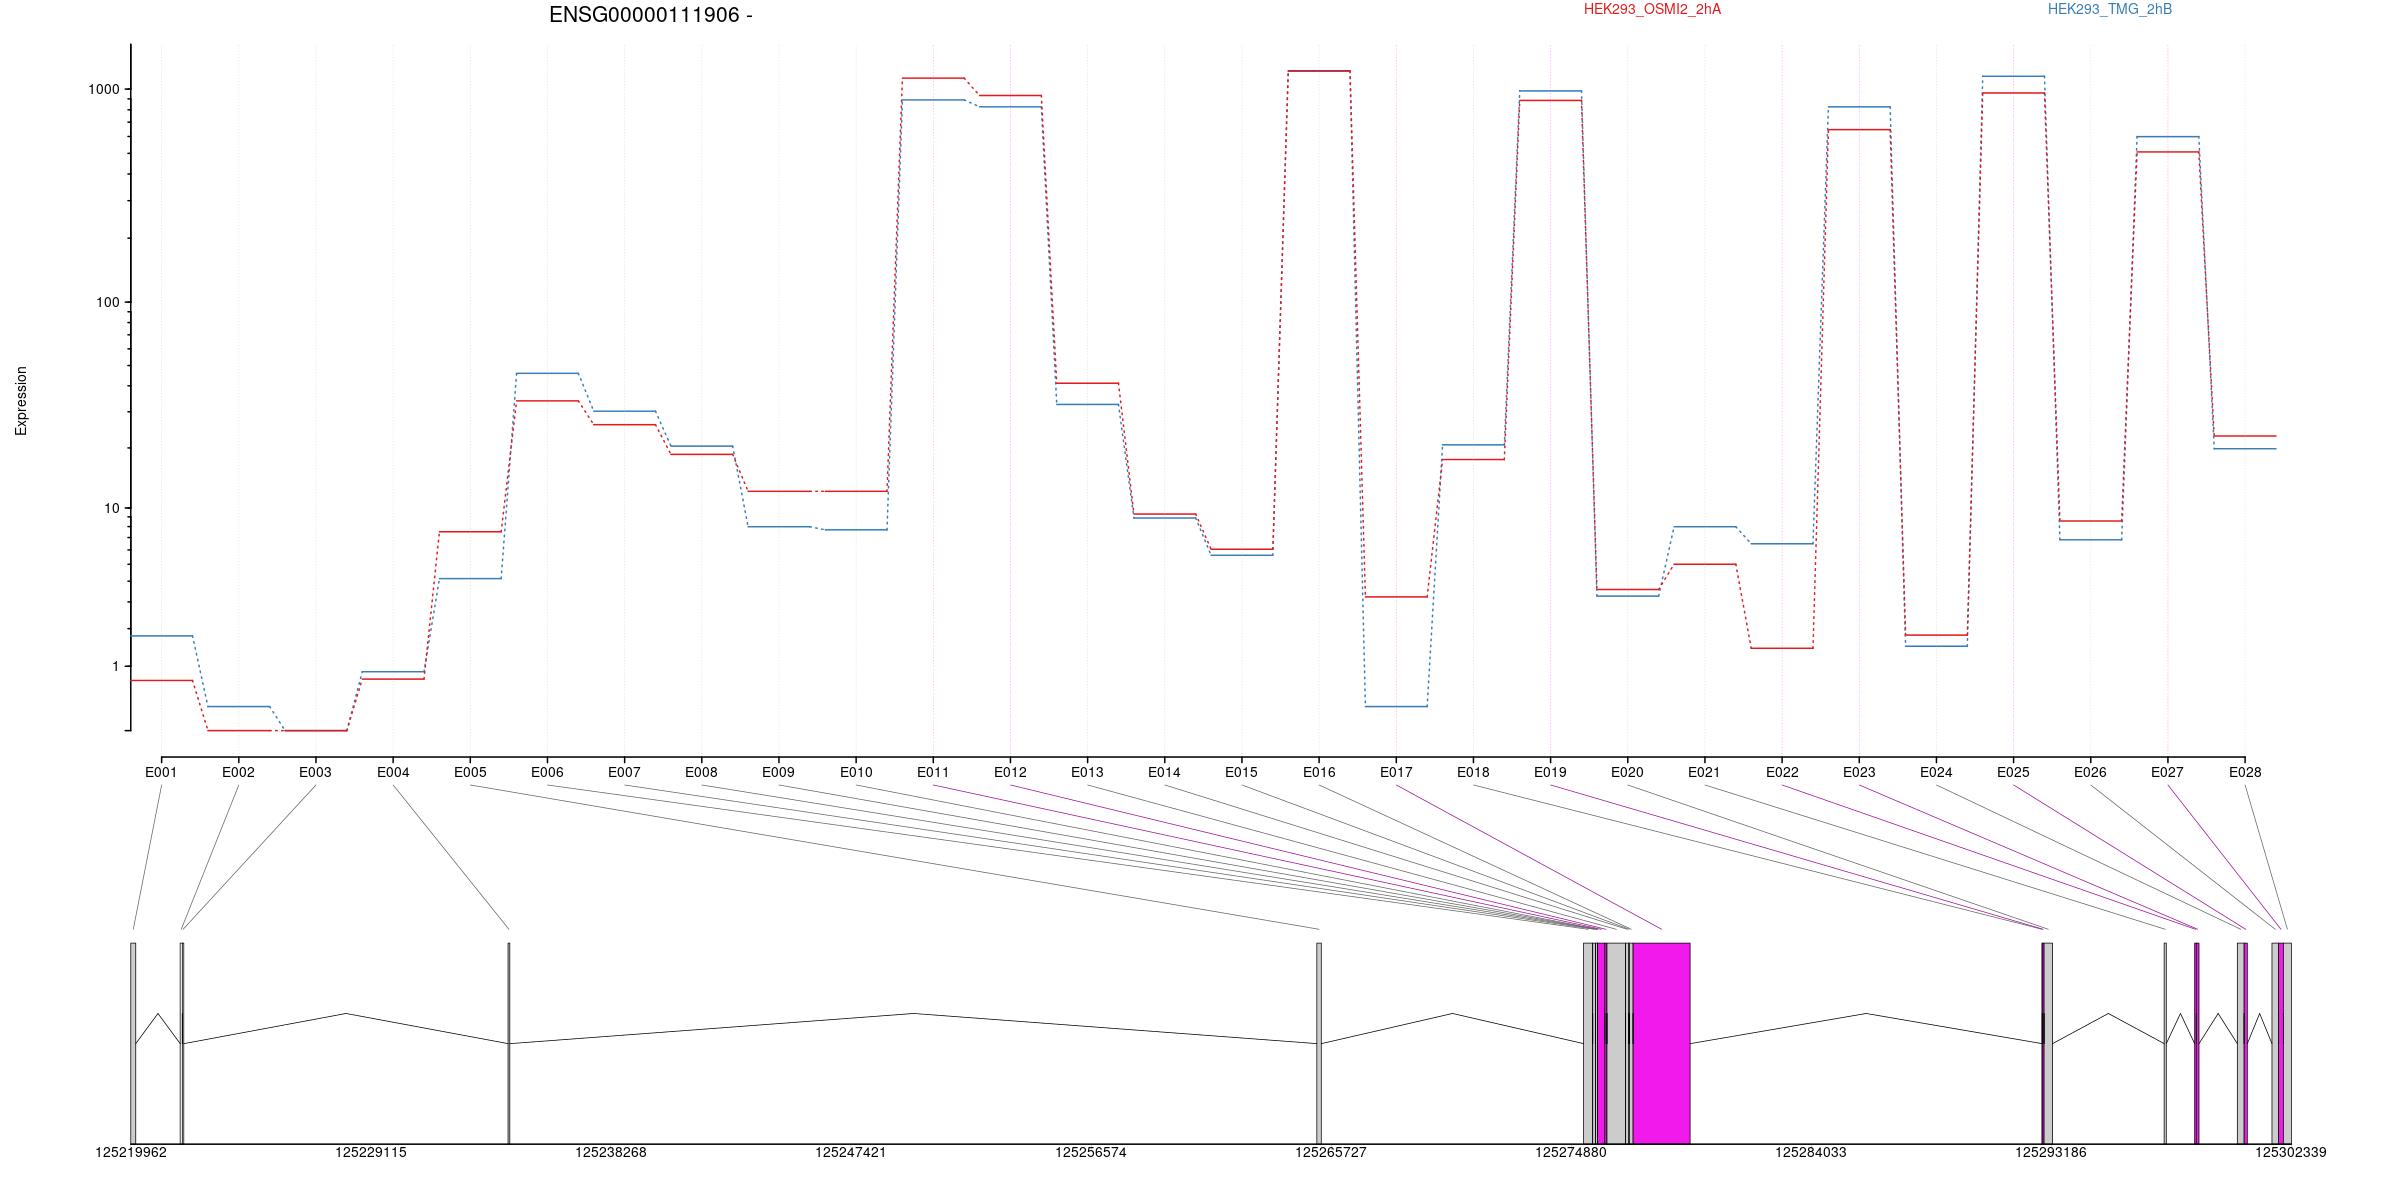Select the HEK293_TMG_2hB legend label
The height and width of the screenshot is (1200, 2400).
[2110, 9]
